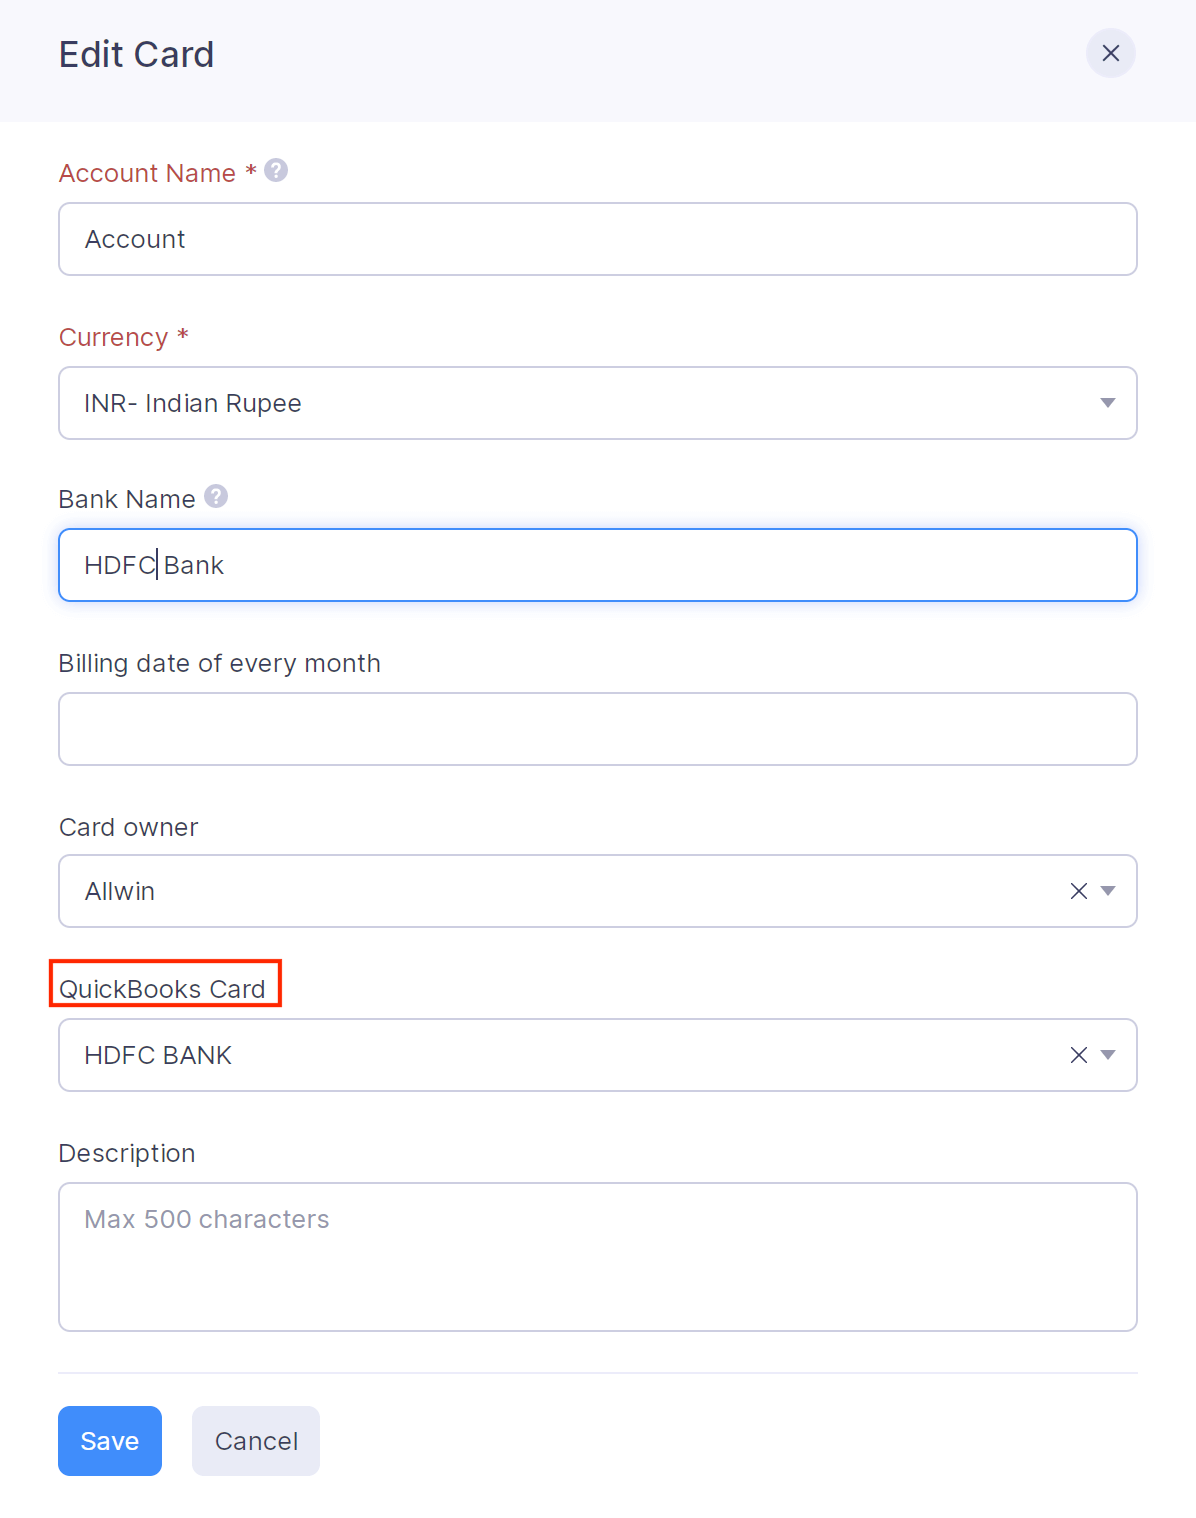Image resolution: width=1196 pixels, height=1518 pixels.
Task: Click the INR- Indian Rupee selection
Action: click(193, 403)
